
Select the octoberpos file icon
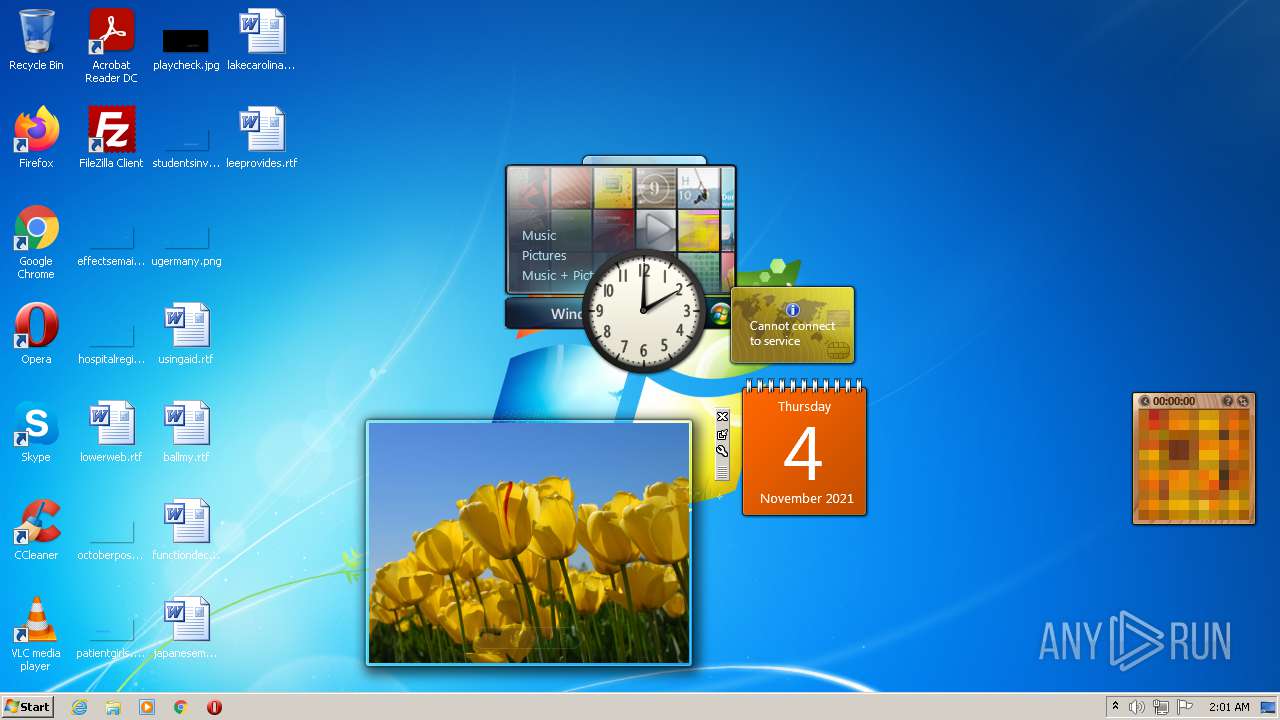[x=111, y=536]
